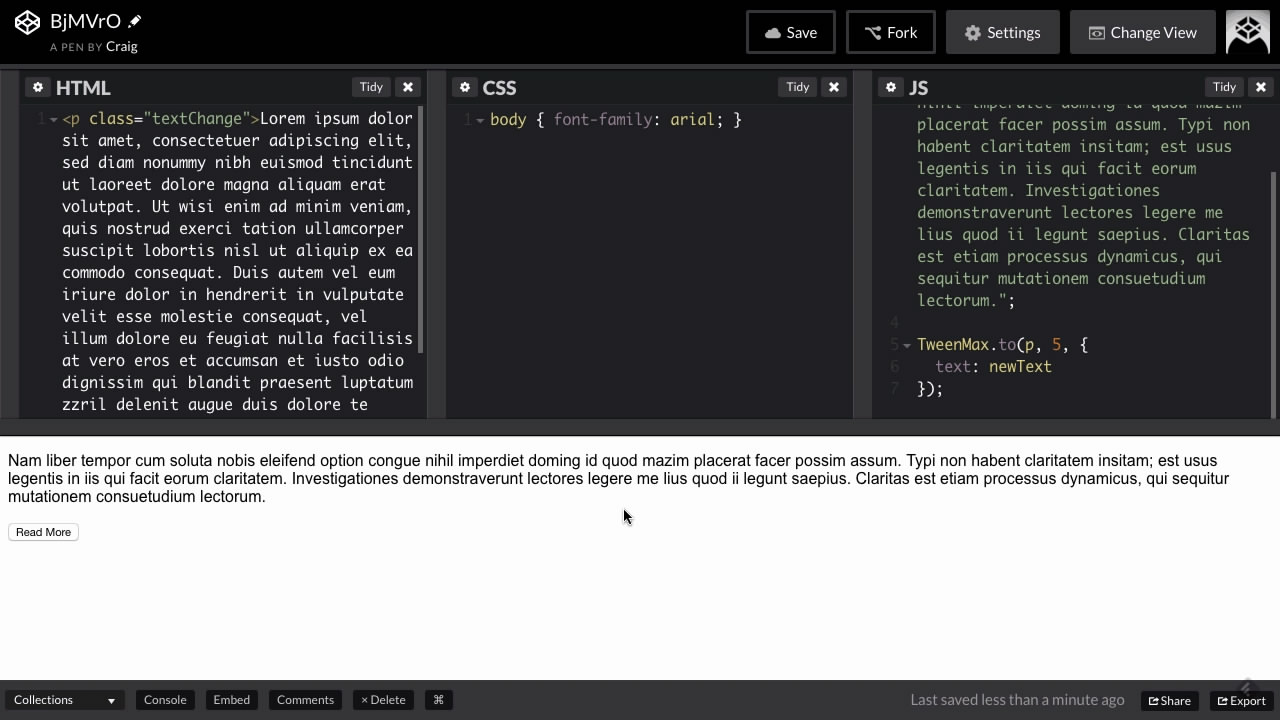
Task: Click the preview paragraph text
Action: pos(618,478)
